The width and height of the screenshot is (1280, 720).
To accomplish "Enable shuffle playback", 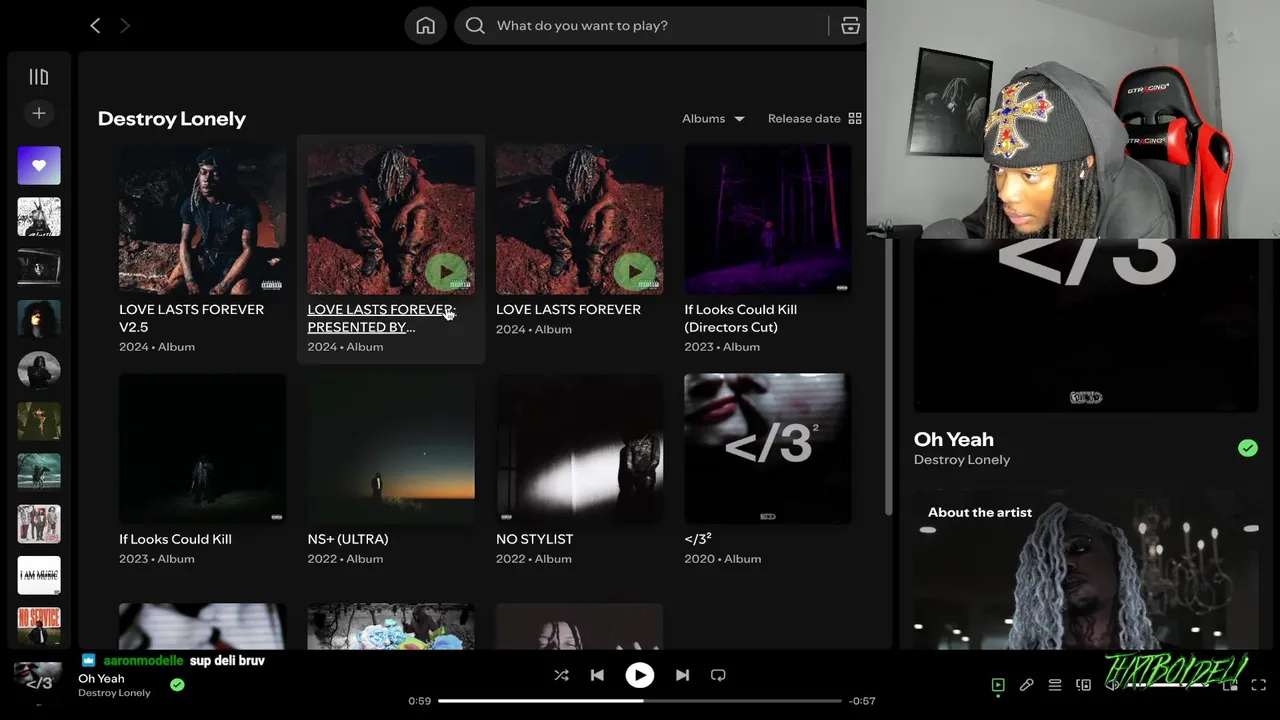I will [561, 675].
